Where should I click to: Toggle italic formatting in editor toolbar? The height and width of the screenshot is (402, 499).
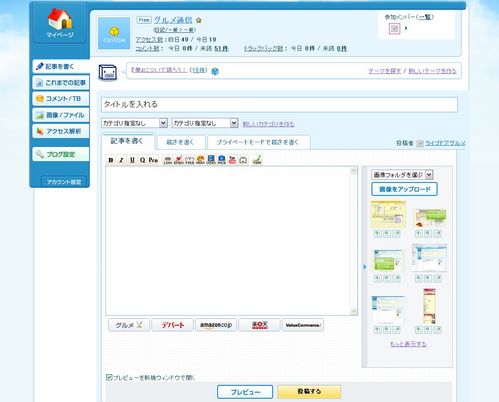tap(122, 160)
